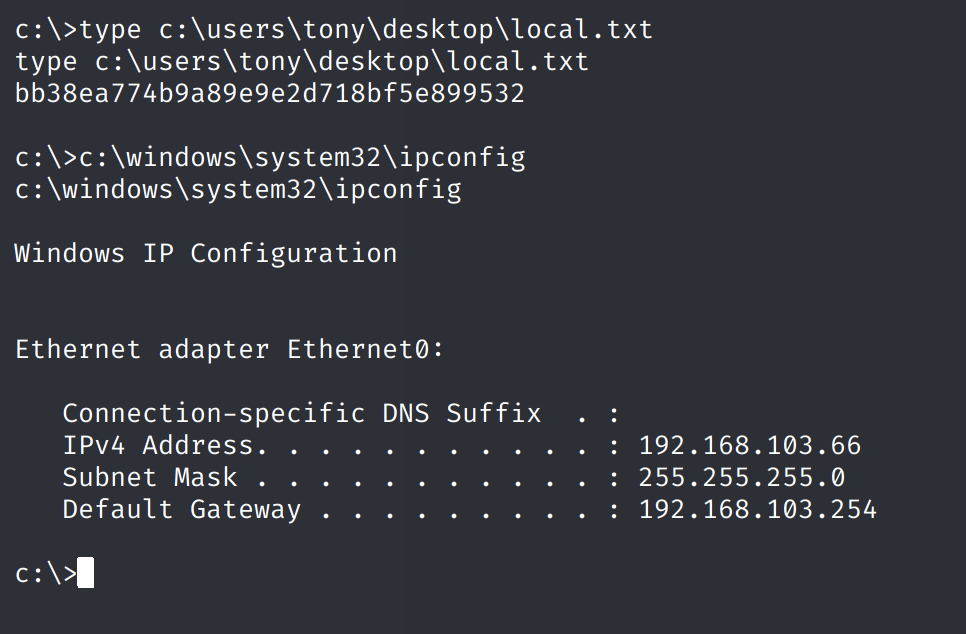966x634 pixels.
Task: Click the word Configuration in the heading
Action: click(x=294, y=254)
